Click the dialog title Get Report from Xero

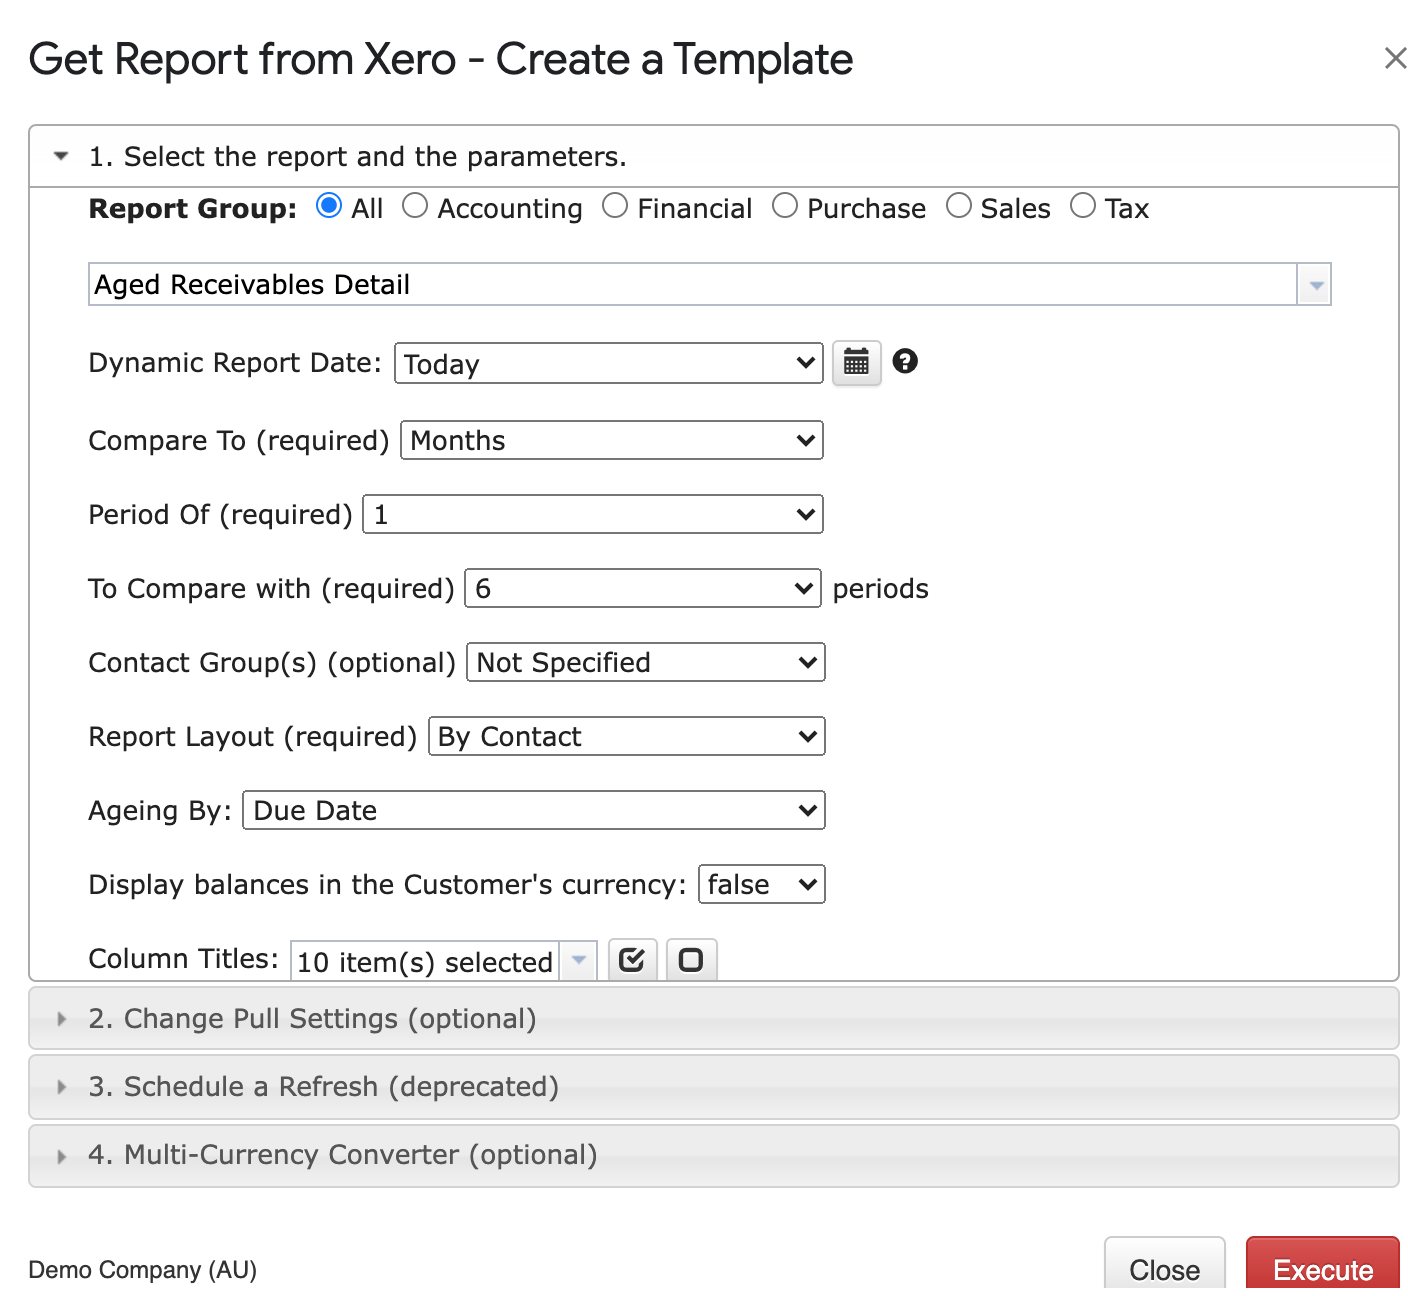pos(441,59)
